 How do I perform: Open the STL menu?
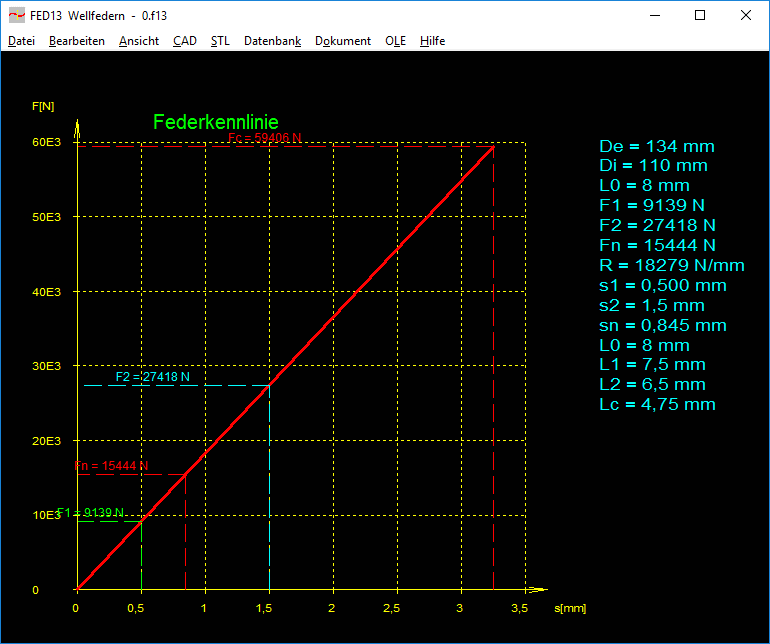point(220,41)
